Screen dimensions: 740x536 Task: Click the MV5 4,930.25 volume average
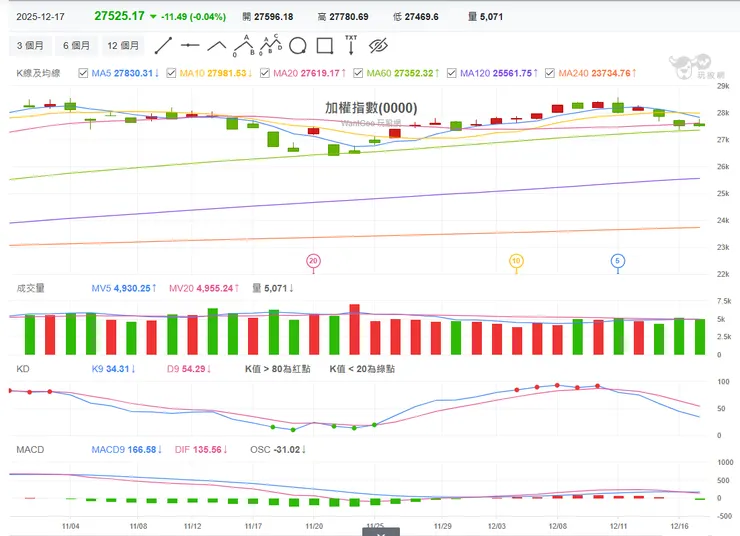click(124, 288)
